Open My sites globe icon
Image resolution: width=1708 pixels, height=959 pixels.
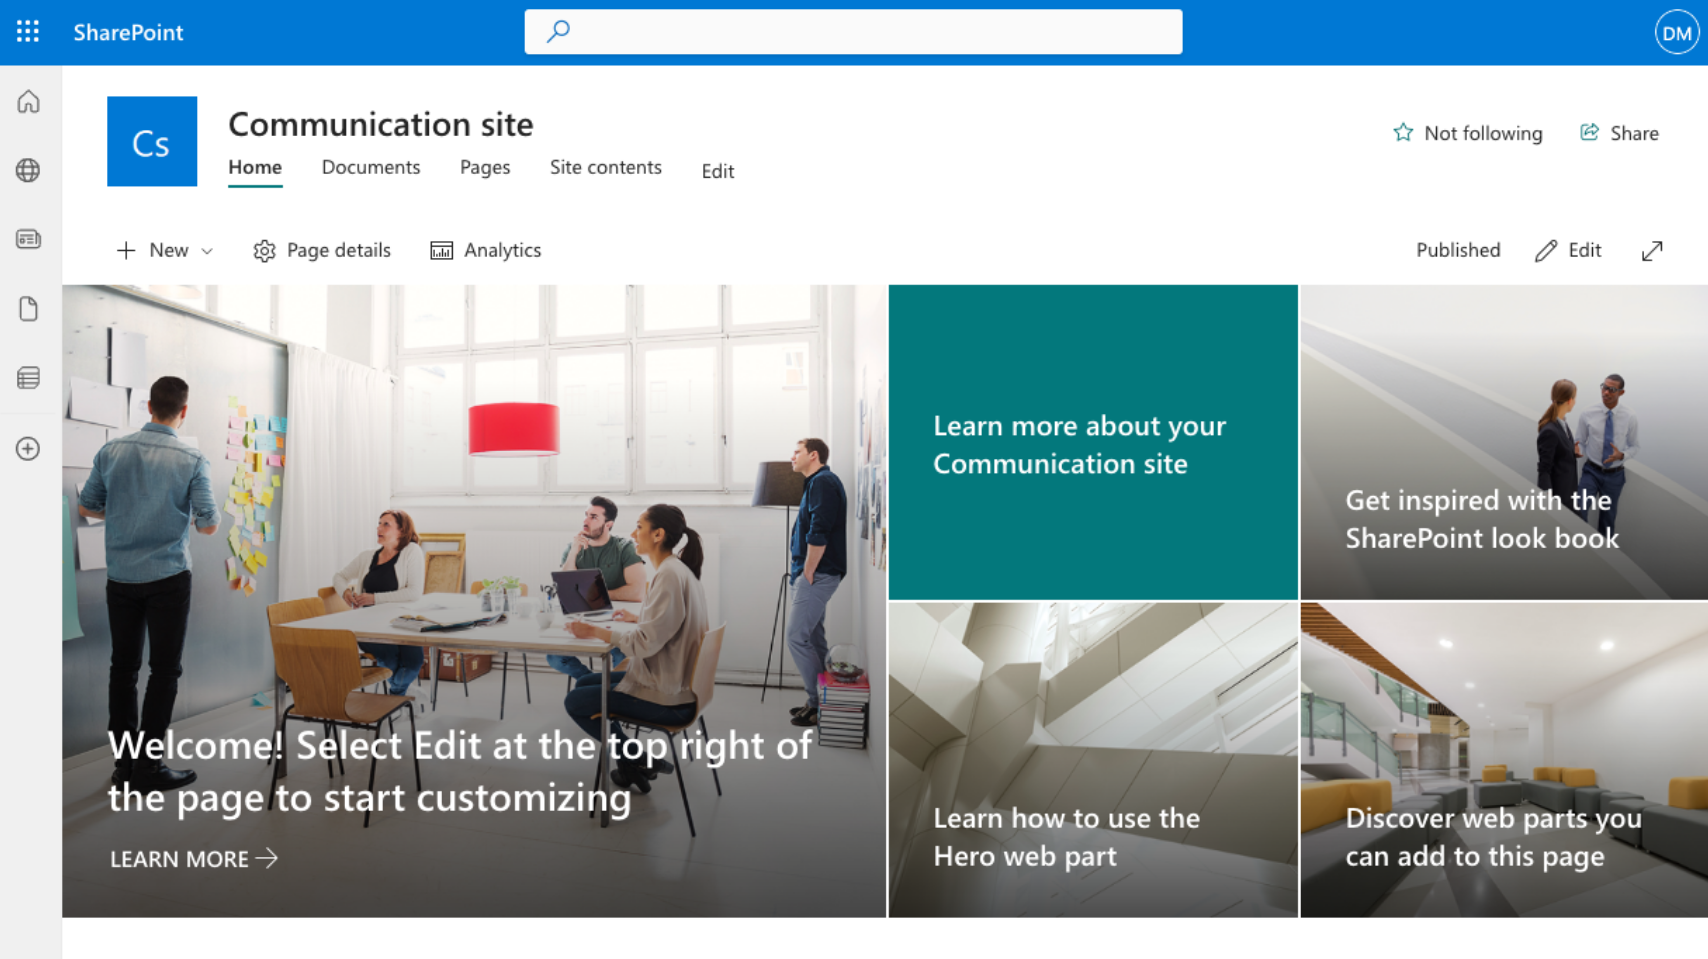28,170
